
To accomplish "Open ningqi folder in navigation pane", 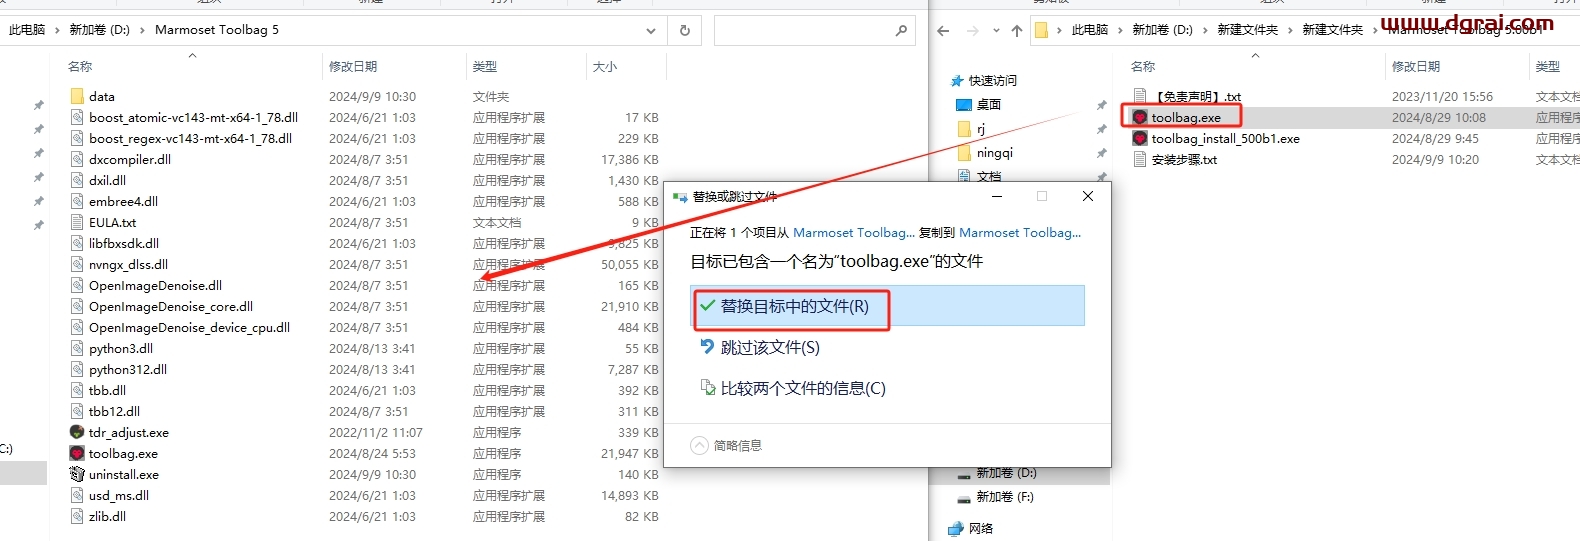I will tap(985, 152).
